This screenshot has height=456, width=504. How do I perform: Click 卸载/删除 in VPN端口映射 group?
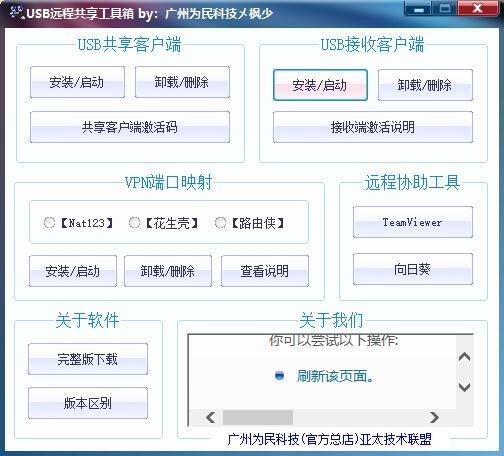[168, 271]
